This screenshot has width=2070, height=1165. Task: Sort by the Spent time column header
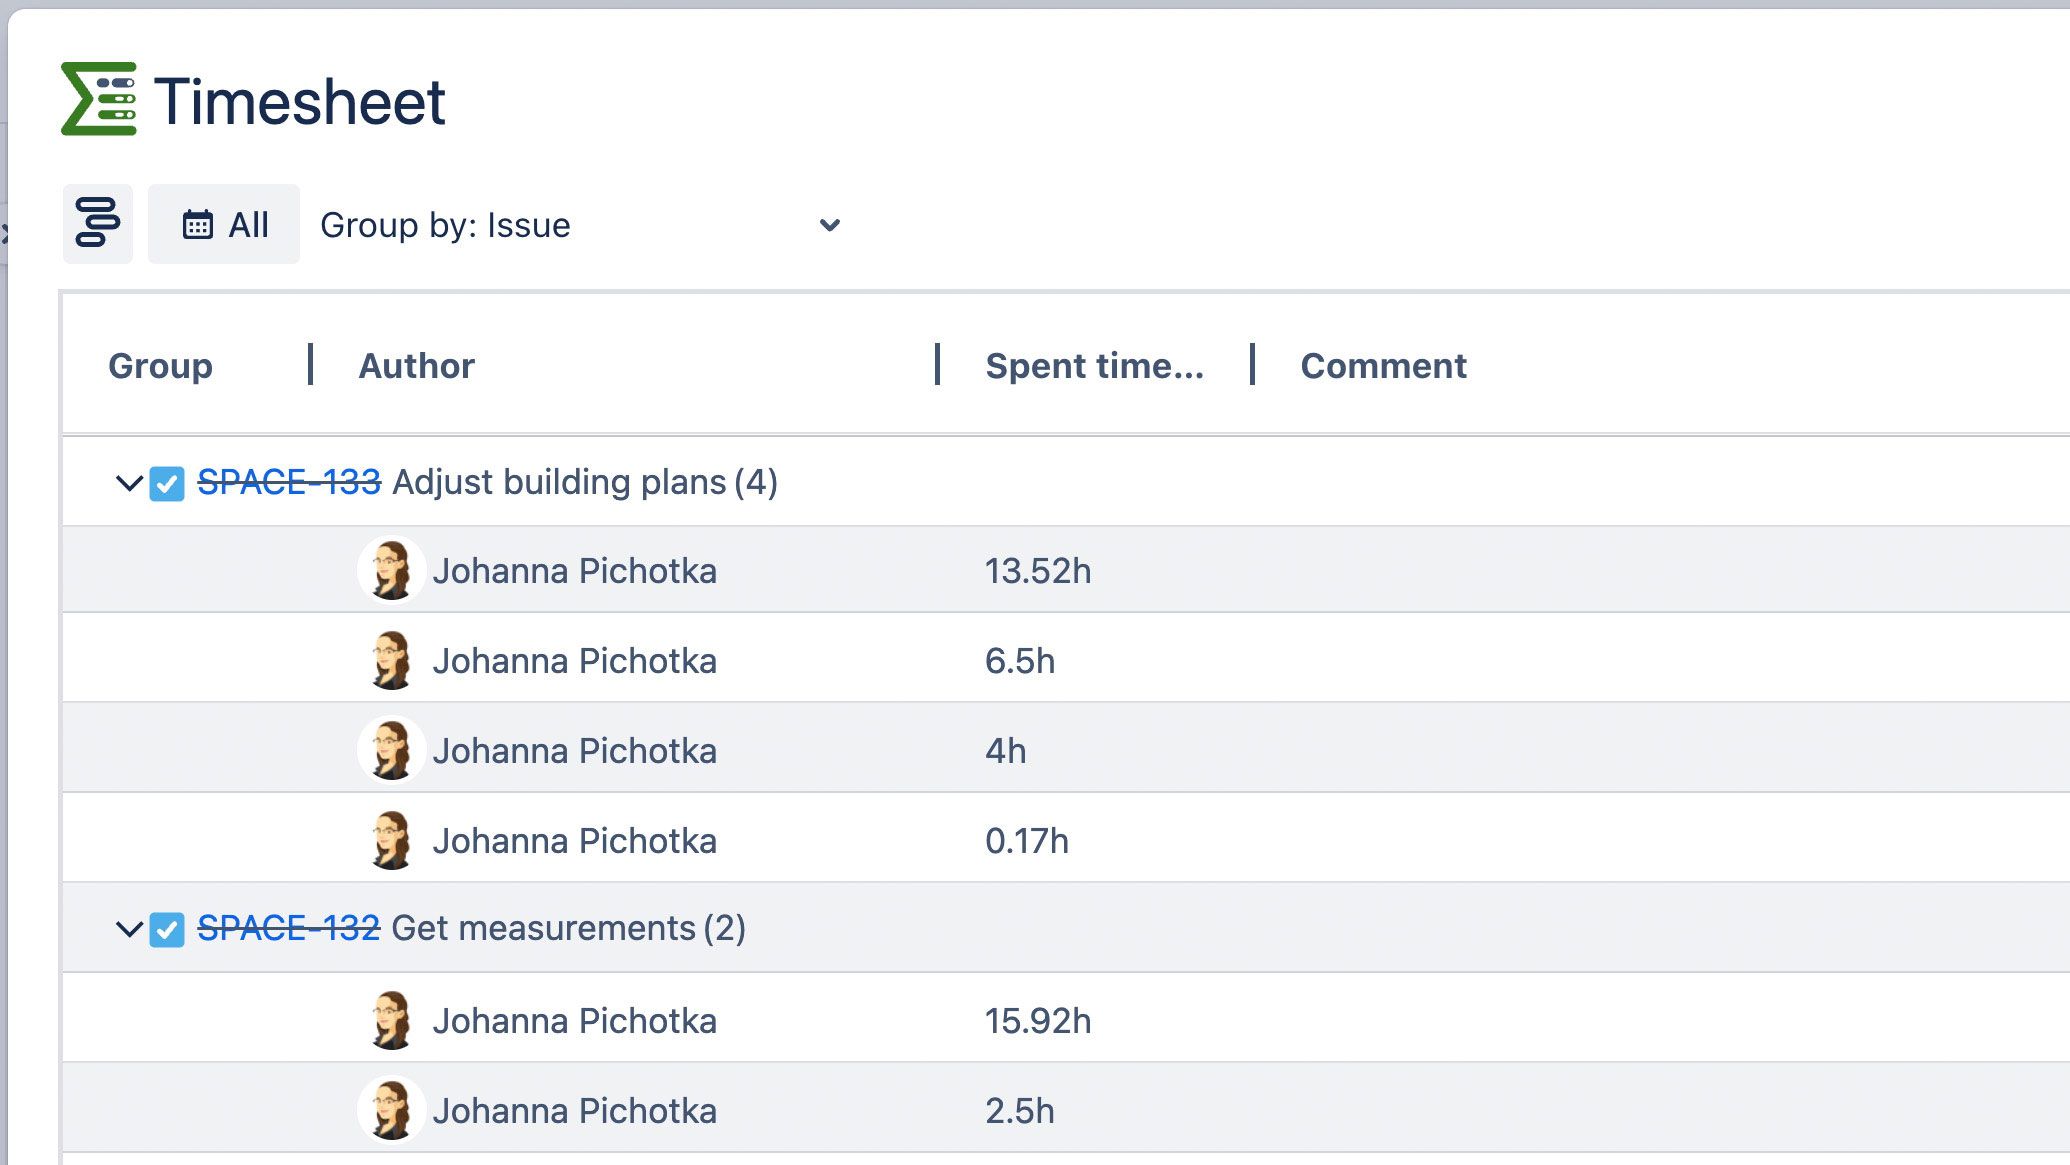[1094, 366]
